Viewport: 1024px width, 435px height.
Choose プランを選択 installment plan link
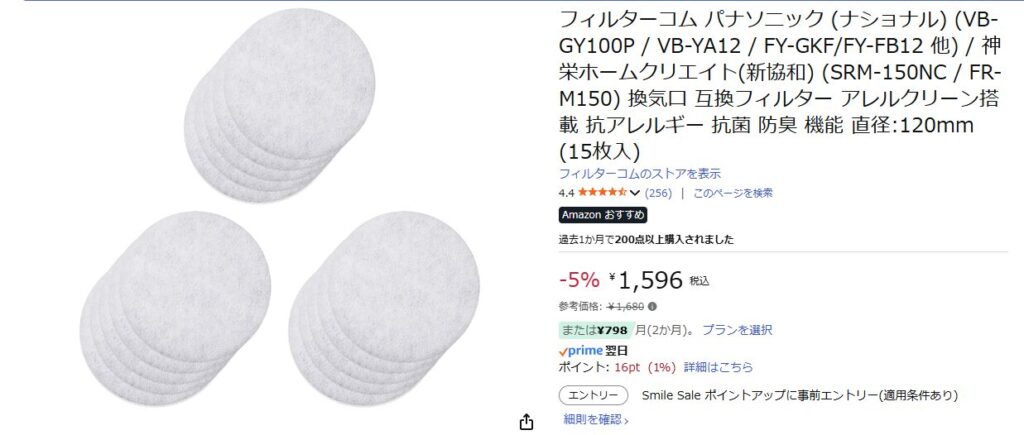(x=737, y=330)
